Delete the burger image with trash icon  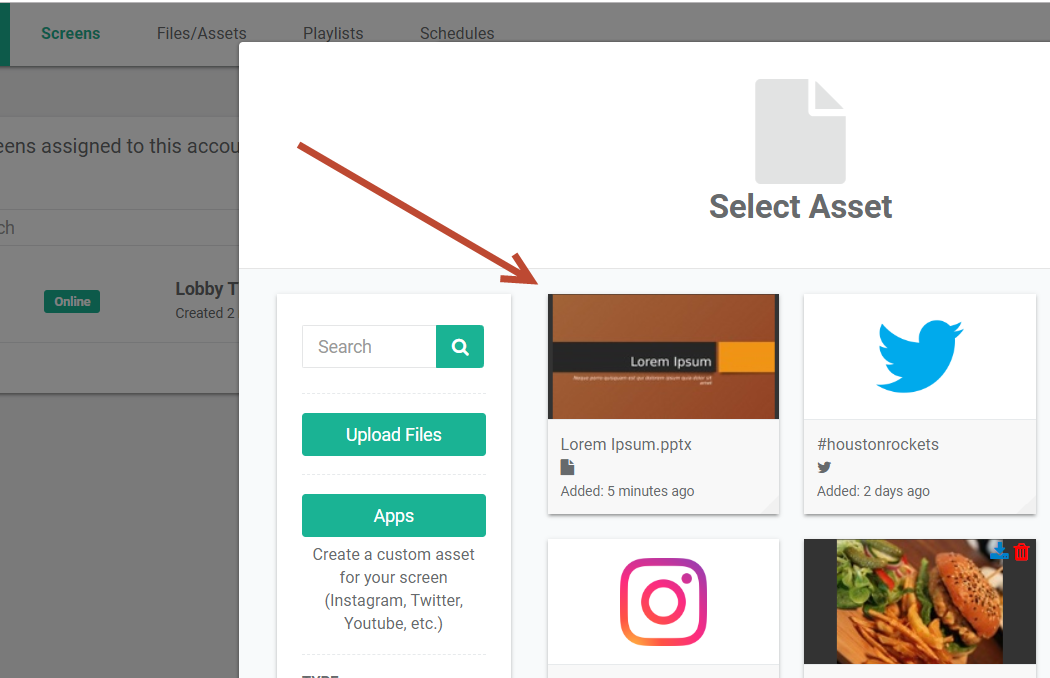(x=1021, y=552)
